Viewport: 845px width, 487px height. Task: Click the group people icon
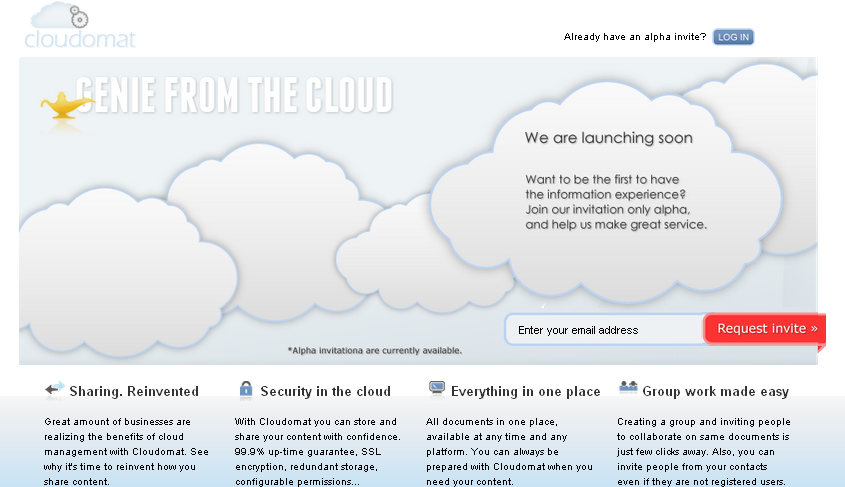tap(628, 387)
